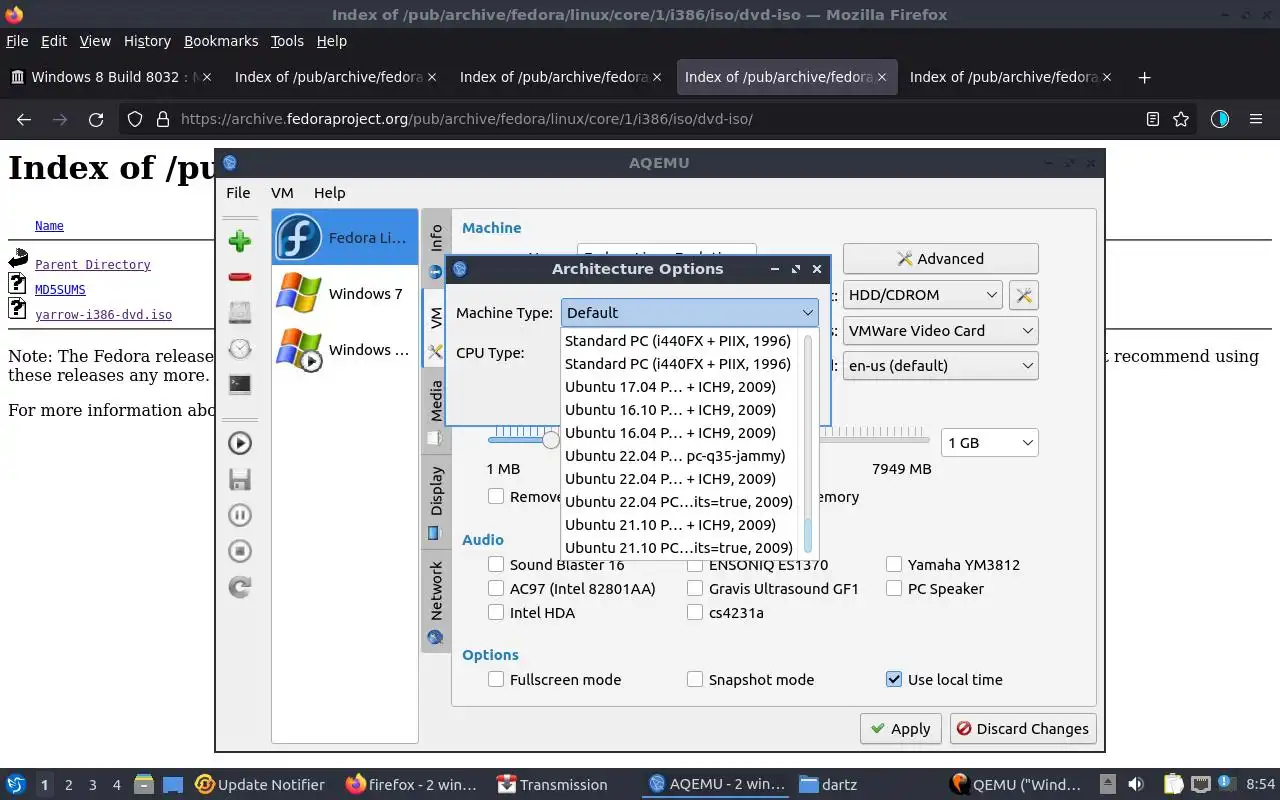The image size is (1280, 800).
Task: Click the wrench icon button beside HDD/CDROM
Action: pos(1024,294)
